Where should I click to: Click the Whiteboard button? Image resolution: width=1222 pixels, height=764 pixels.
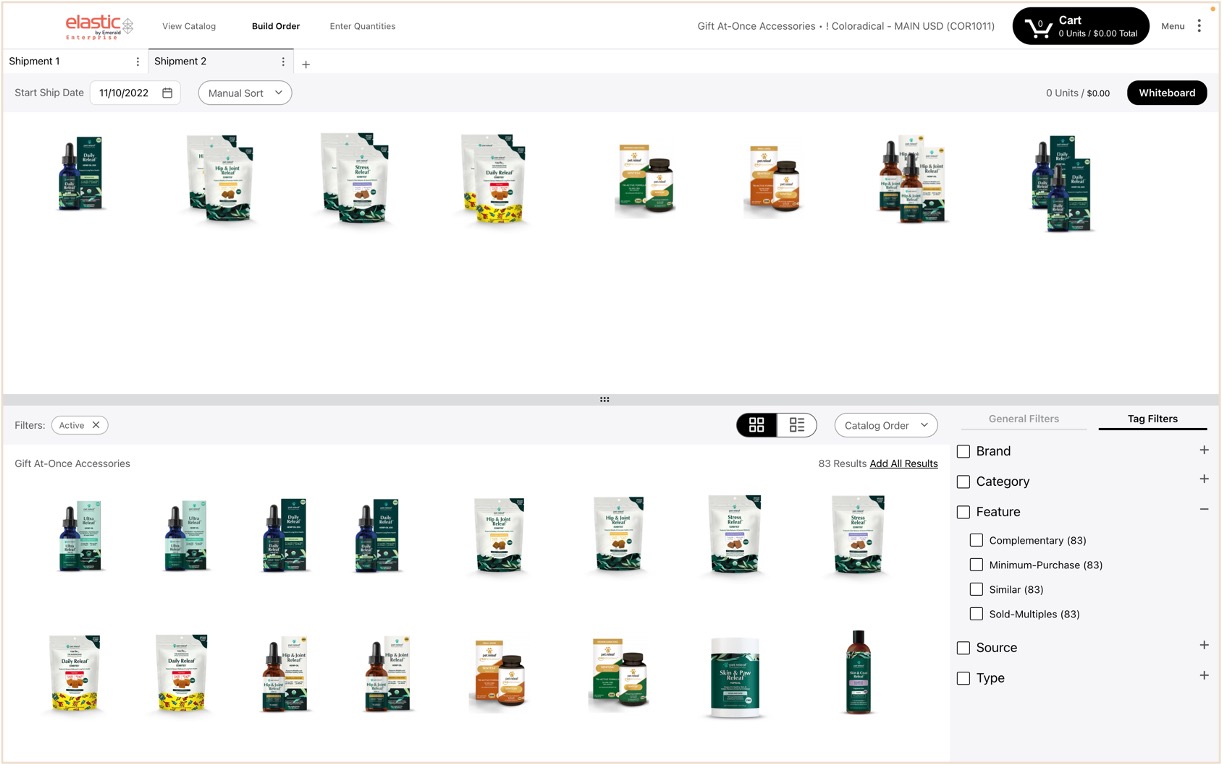pyautogui.click(x=1166, y=92)
